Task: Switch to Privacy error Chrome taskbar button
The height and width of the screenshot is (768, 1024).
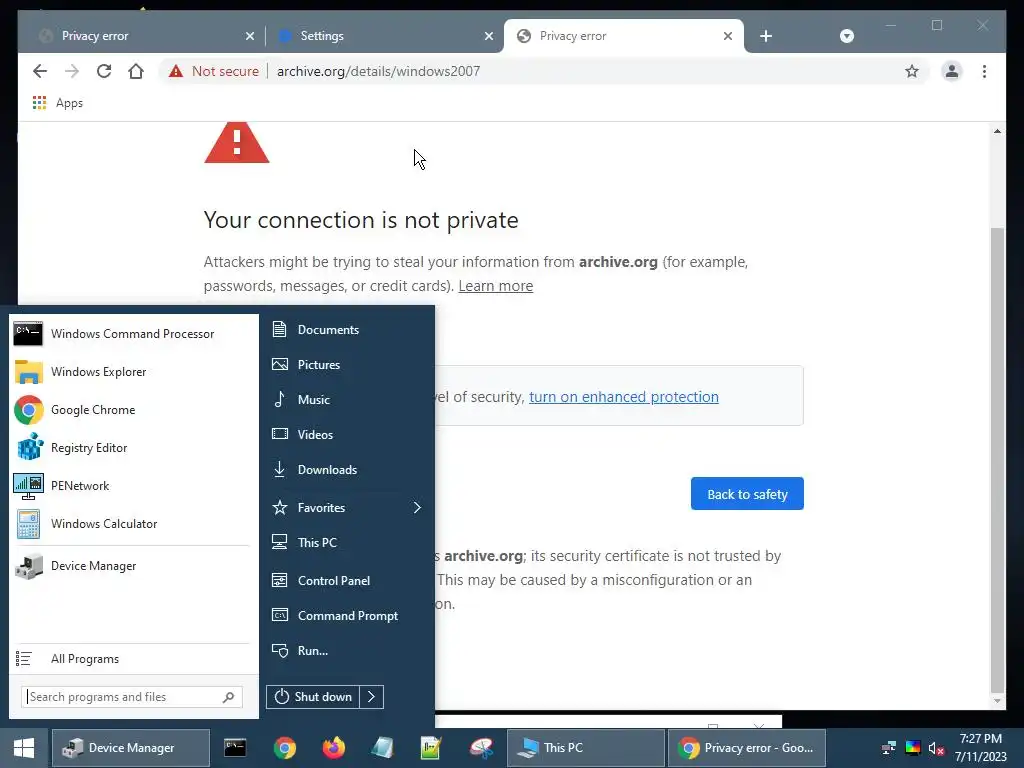Action: 746,748
